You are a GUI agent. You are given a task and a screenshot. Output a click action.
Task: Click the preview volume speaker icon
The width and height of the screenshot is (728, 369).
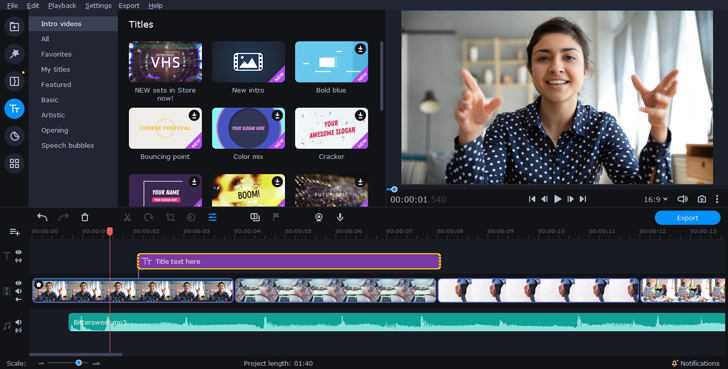pos(682,199)
